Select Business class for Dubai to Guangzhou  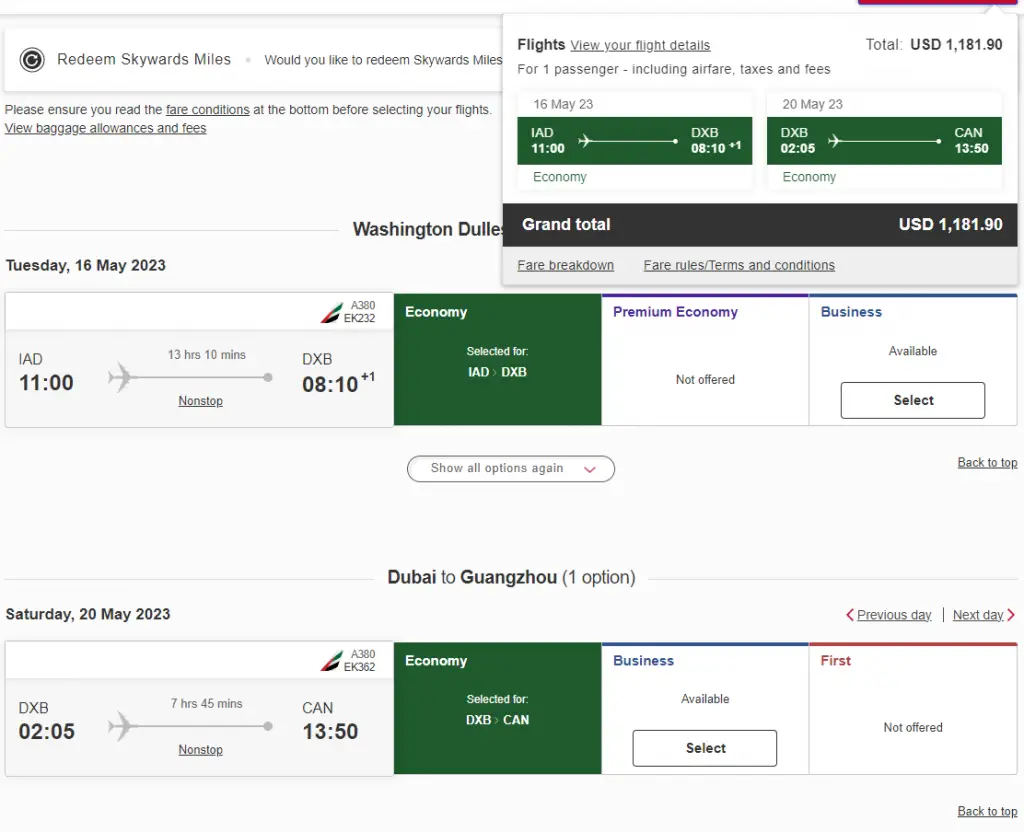tap(704, 748)
